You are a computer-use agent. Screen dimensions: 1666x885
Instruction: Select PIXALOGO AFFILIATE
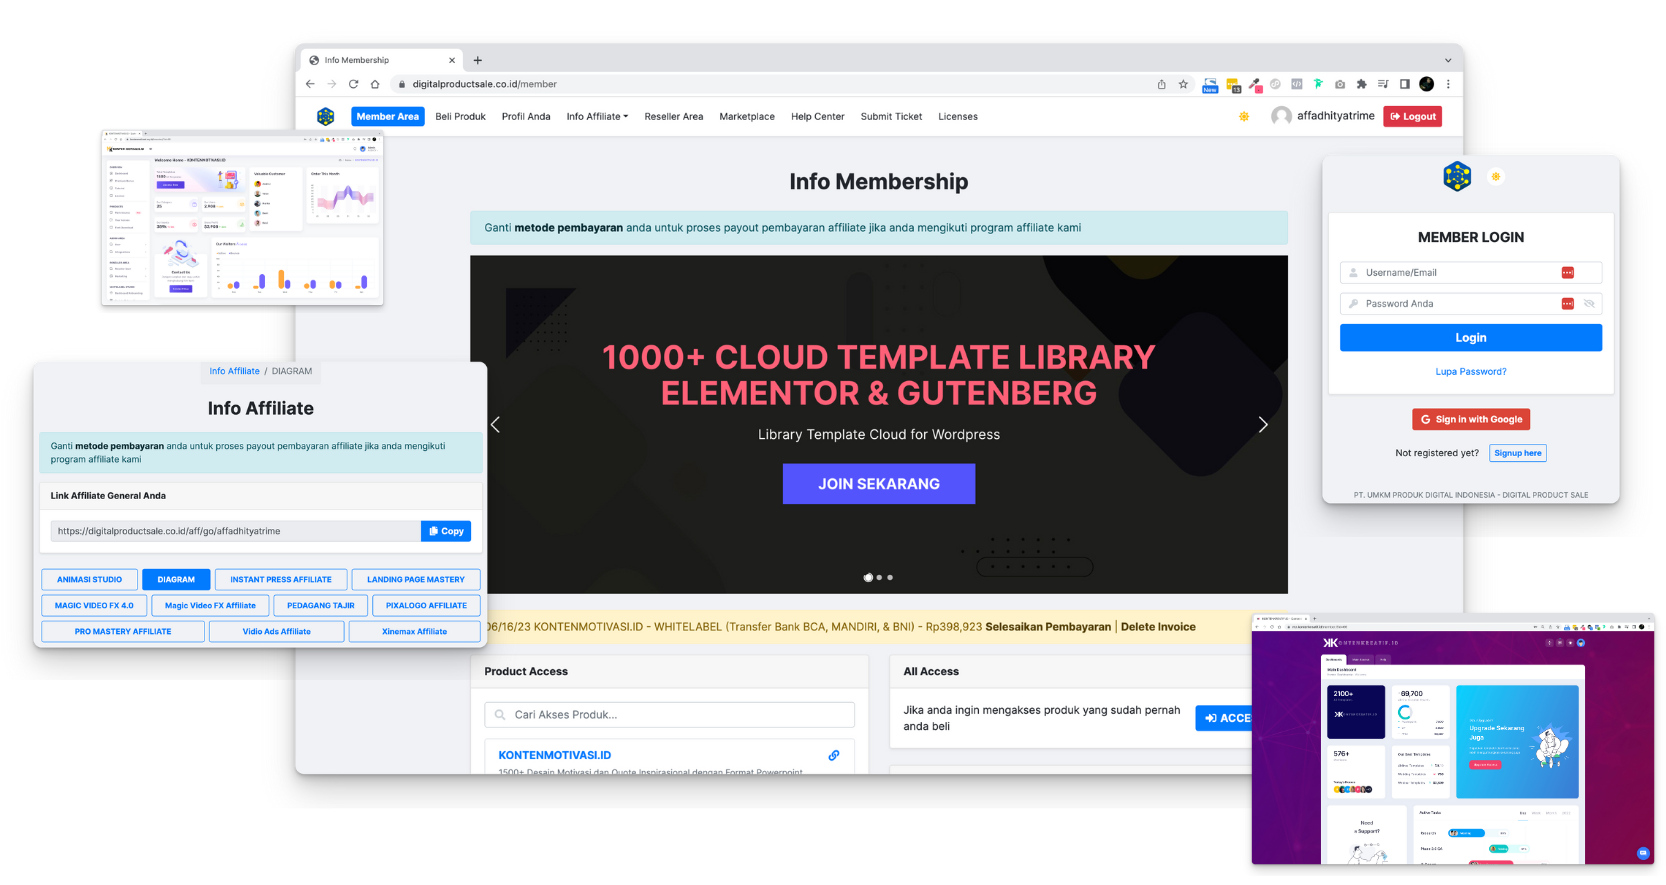[x=426, y=605]
